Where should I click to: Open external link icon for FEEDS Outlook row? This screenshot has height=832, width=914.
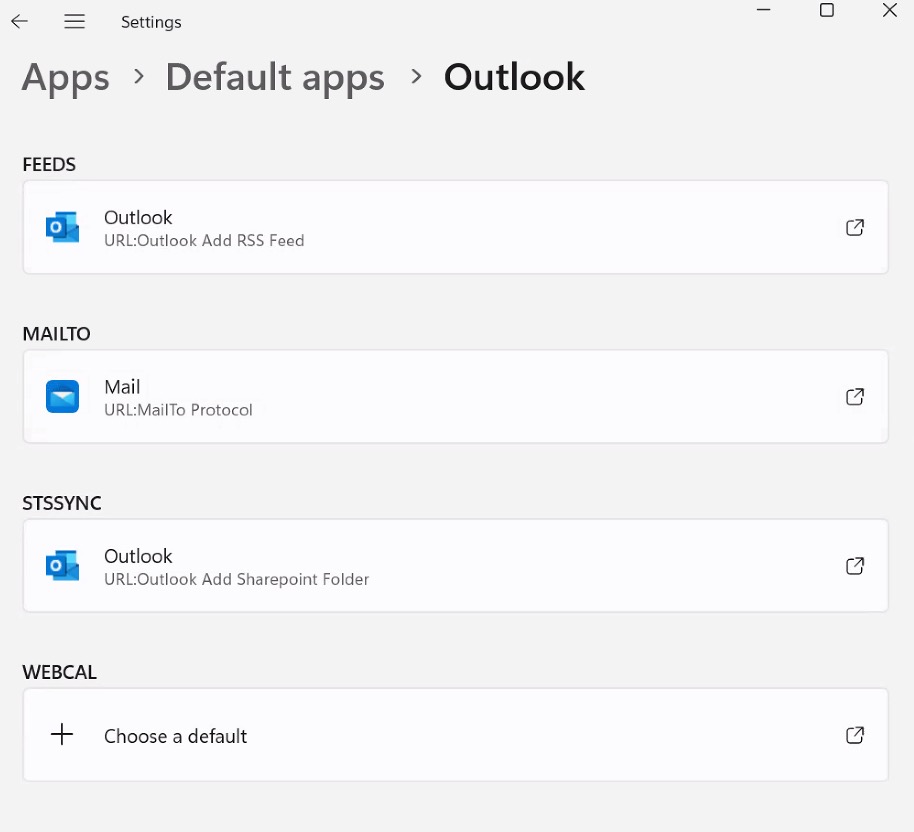[x=855, y=227]
